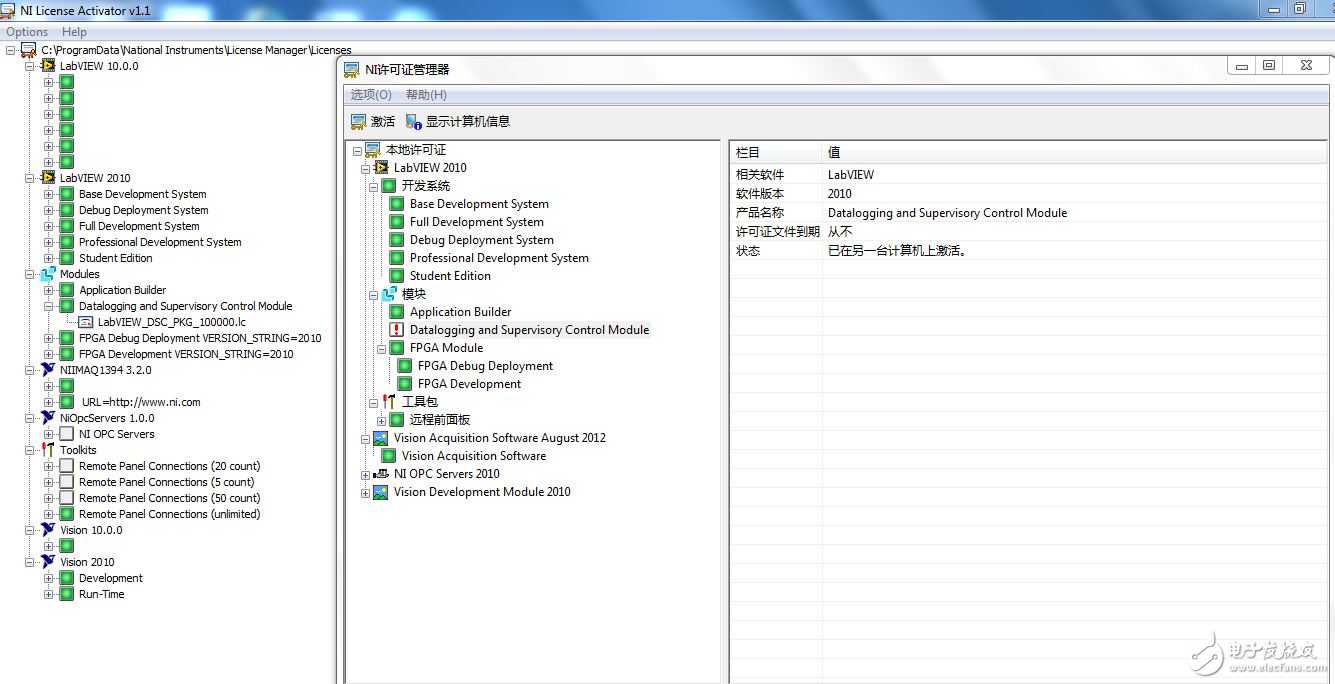The width and height of the screenshot is (1335, 684).
Task: Expand NI OPC Servers 2010 node
Action: click(366, 474)
